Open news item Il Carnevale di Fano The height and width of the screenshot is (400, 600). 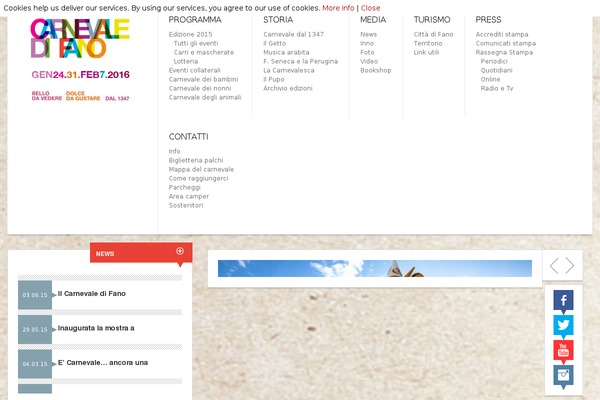91,294
